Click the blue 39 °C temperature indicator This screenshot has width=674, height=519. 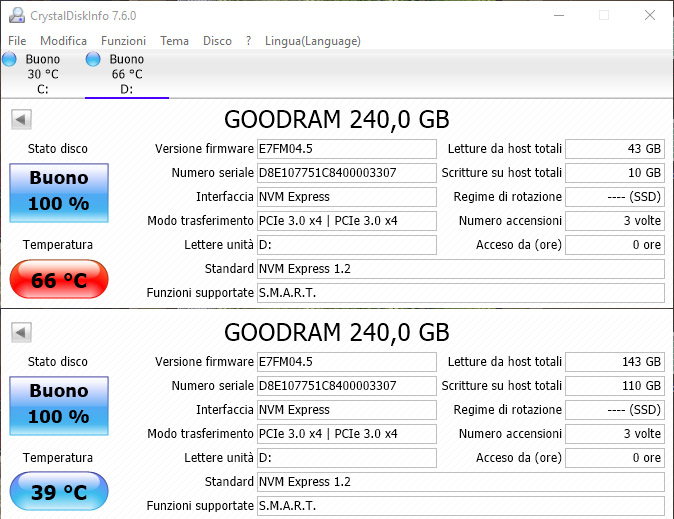click(58, 492)
